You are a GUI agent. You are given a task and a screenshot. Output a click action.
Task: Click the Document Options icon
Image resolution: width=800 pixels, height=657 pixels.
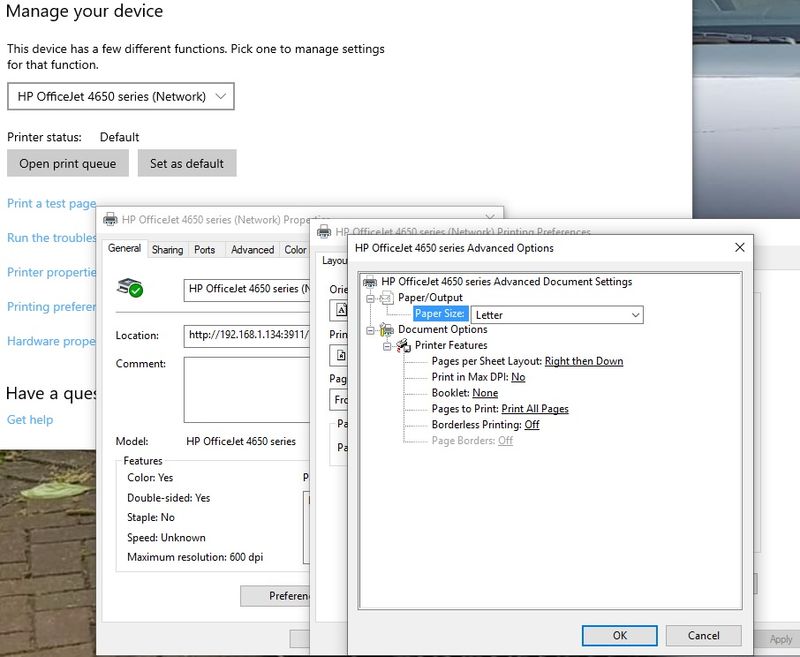coord(386,330)
